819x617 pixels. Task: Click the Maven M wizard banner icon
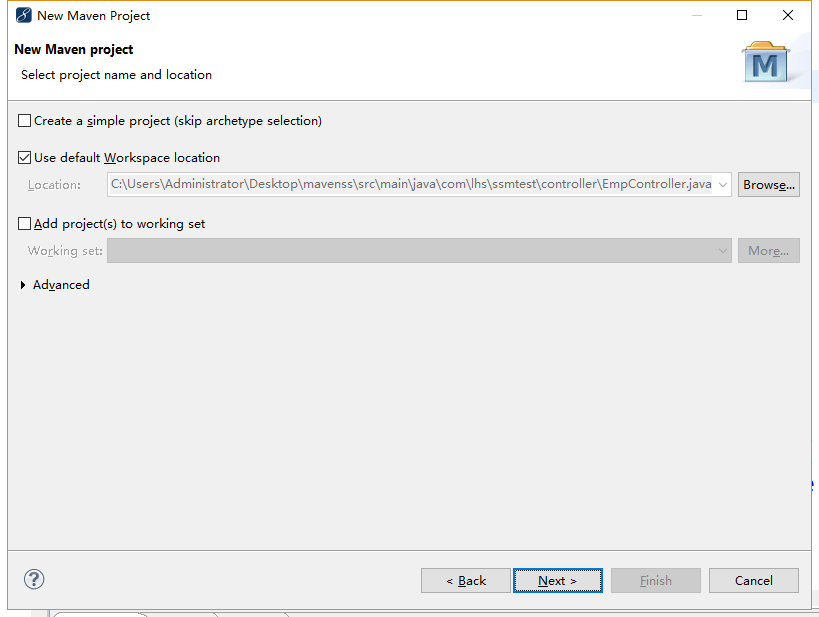[x=766, y=62]
